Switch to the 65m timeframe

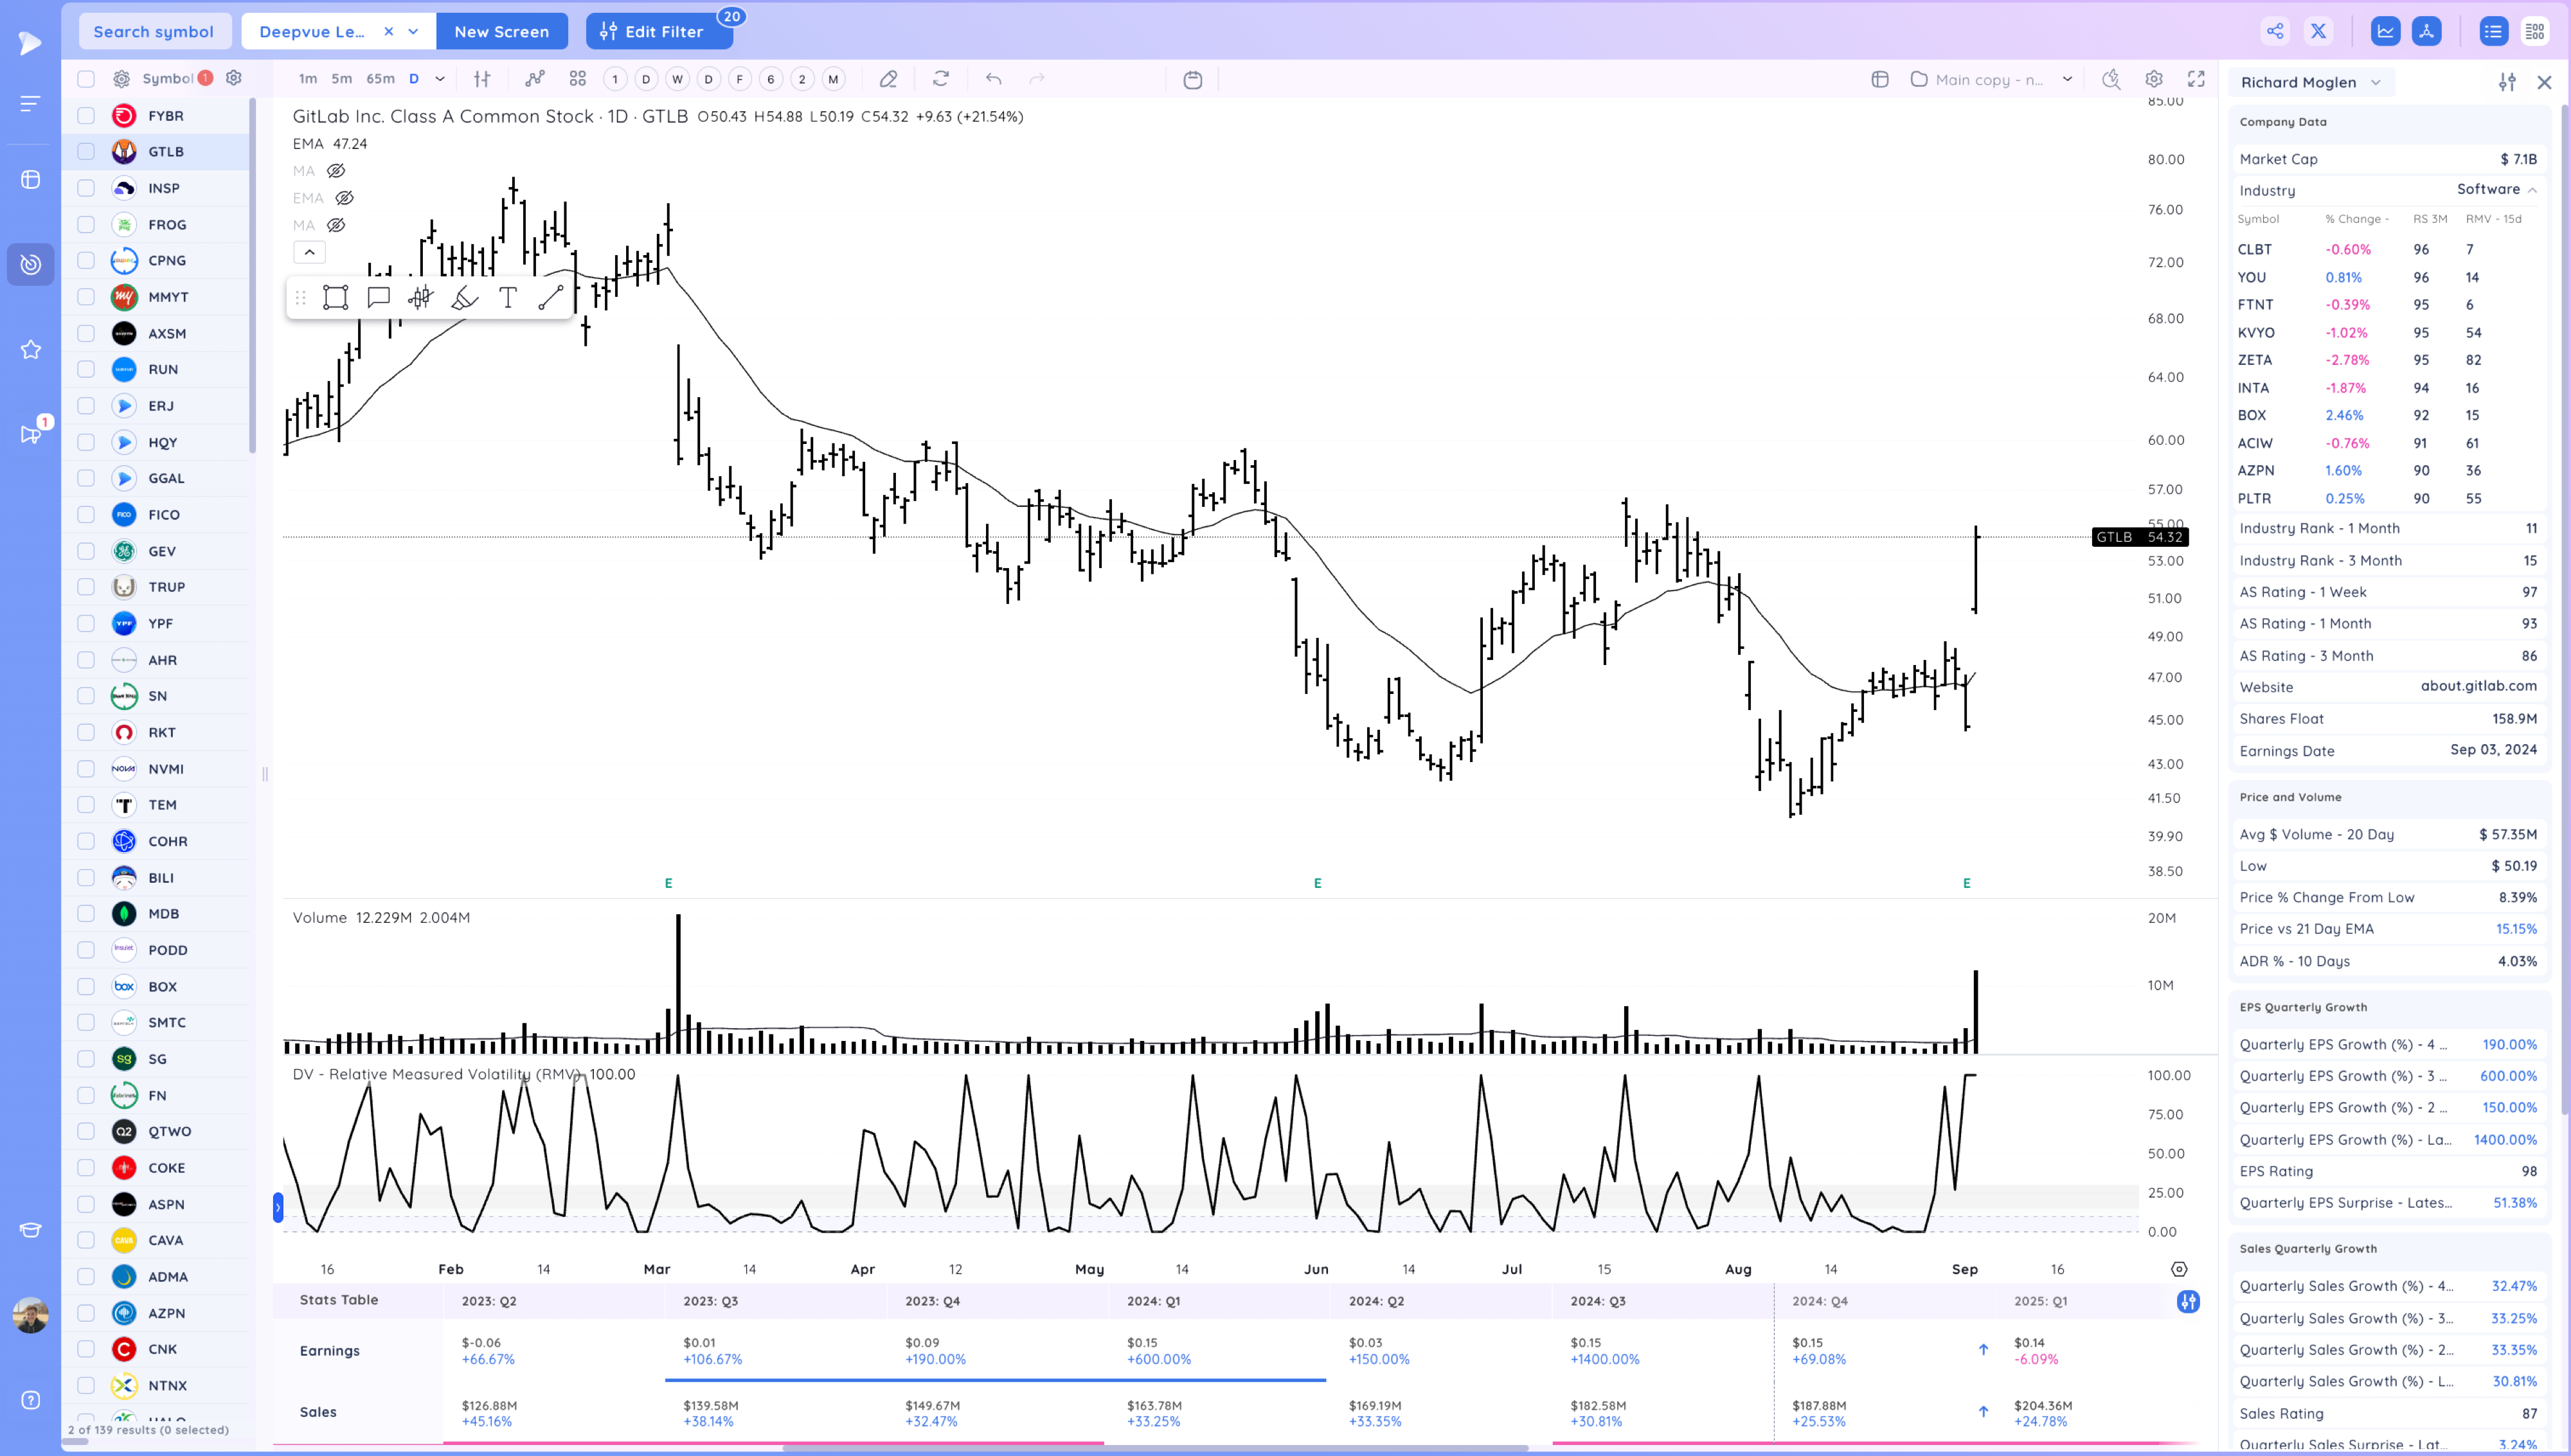(380, 78)
